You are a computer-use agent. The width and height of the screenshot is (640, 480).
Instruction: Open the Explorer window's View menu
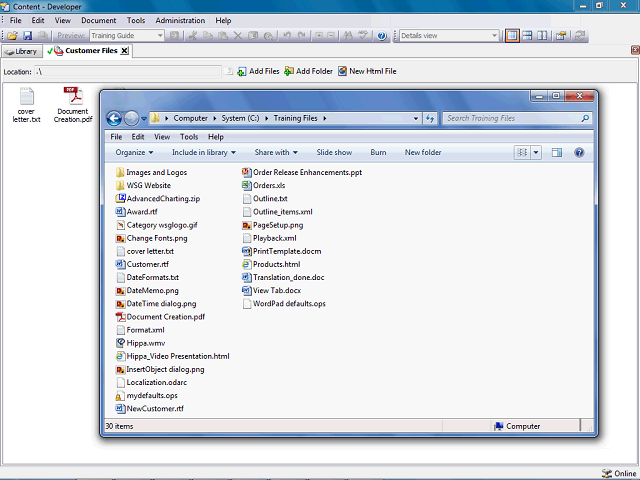(162, 137)
